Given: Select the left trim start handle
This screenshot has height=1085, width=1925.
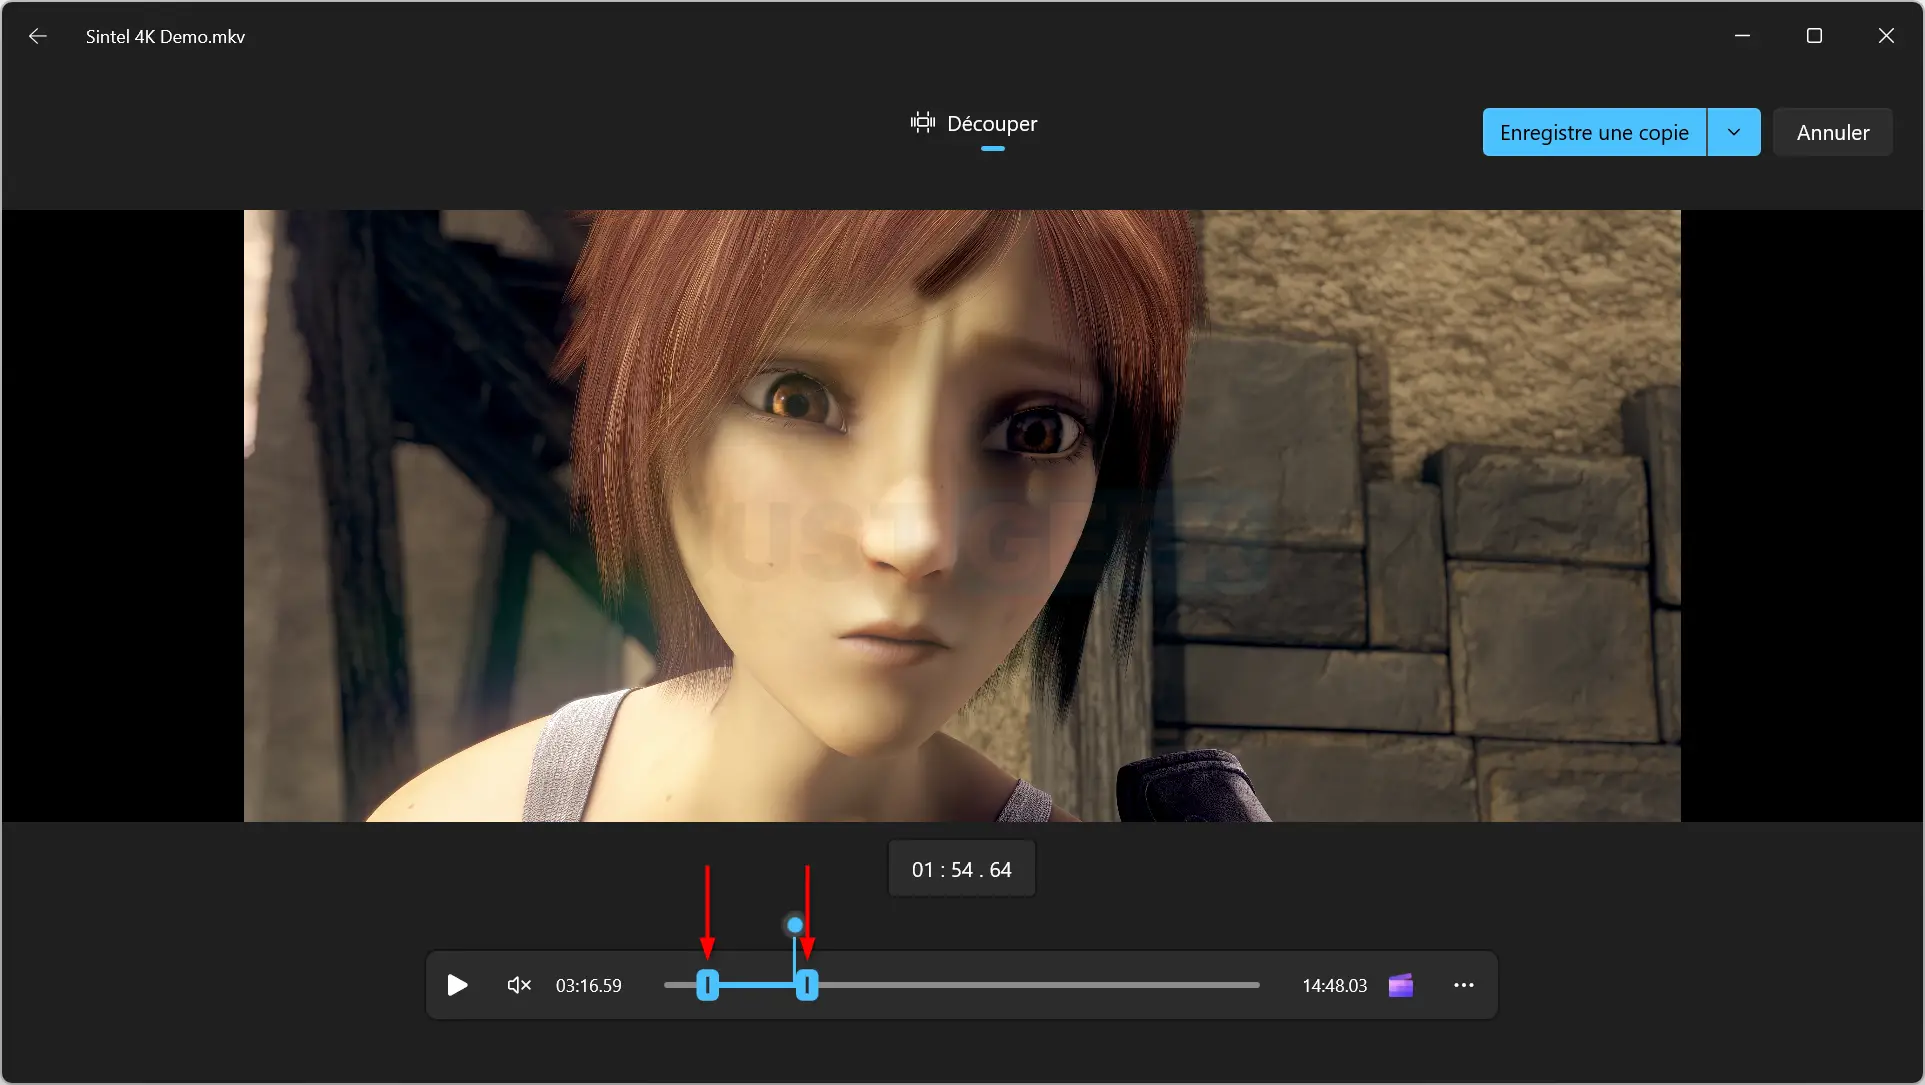Looking at the screenshot, I should click(x=708, y=985).
